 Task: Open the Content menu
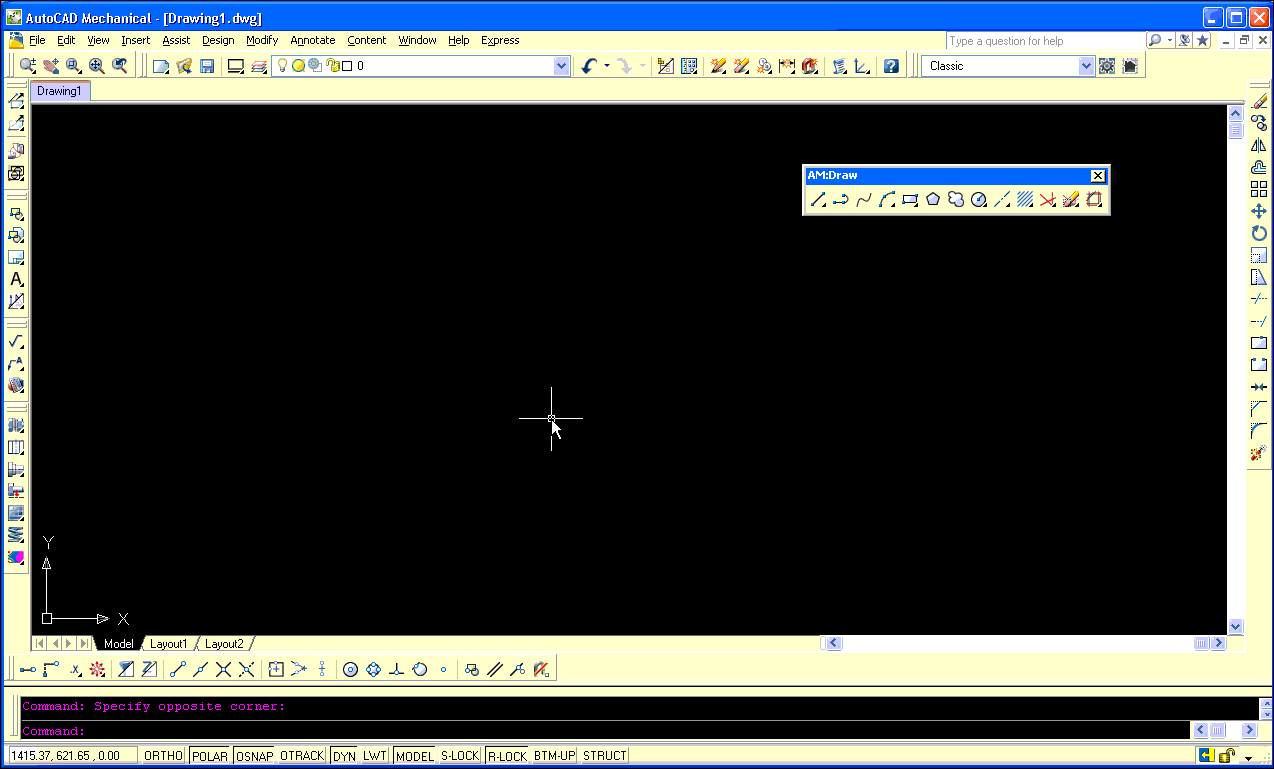click(367, 41)
